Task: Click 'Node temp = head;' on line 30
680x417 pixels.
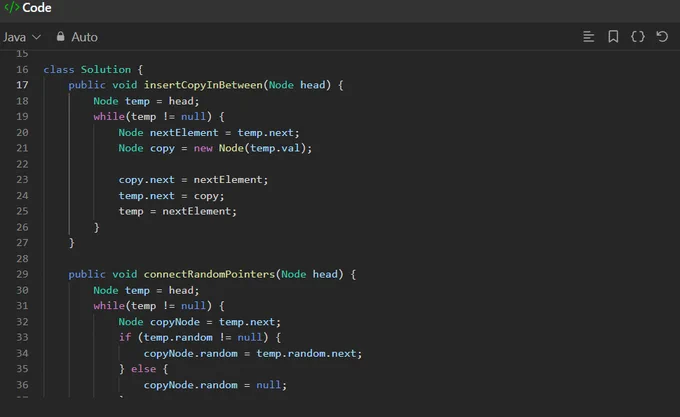Action: (146, 290)
